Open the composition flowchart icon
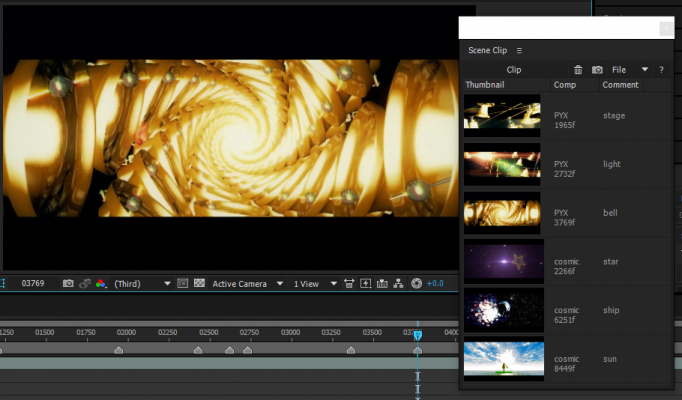Viewport: 682px width, 400px height. [x=400, y=284]
